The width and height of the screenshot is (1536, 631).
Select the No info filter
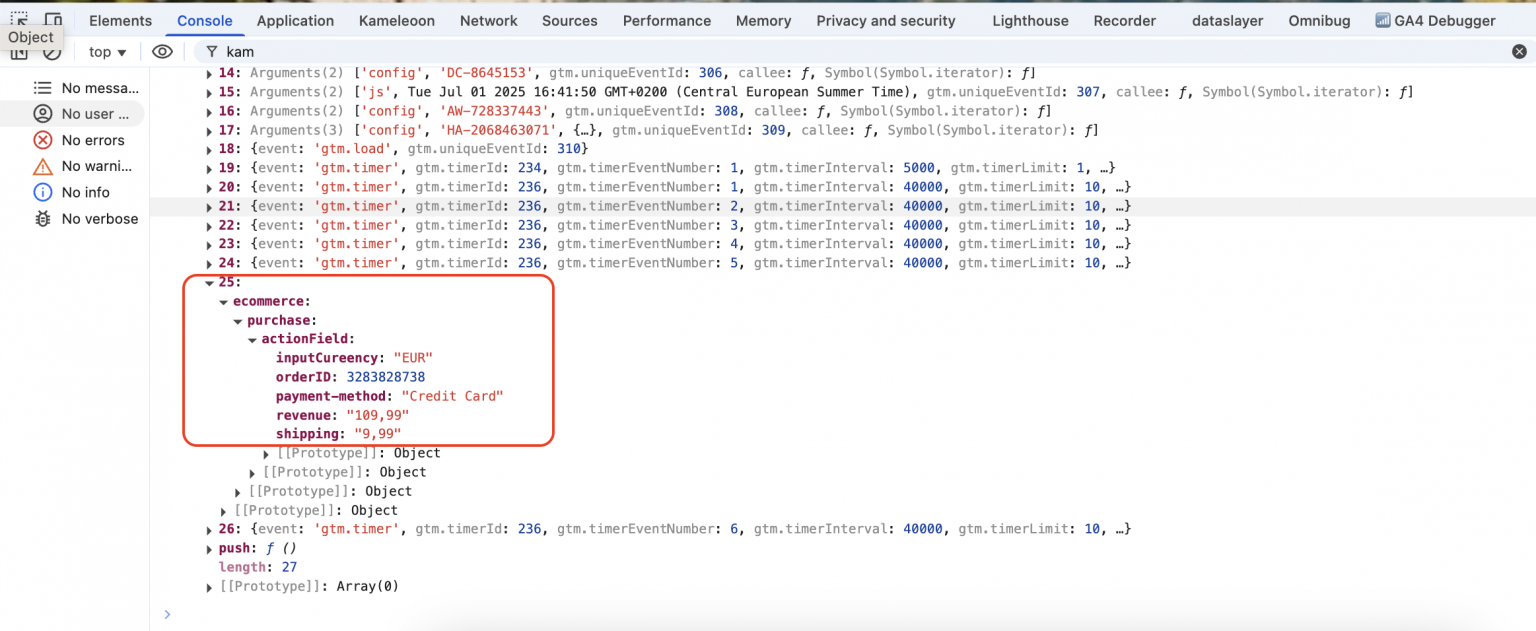coord(85,192)
